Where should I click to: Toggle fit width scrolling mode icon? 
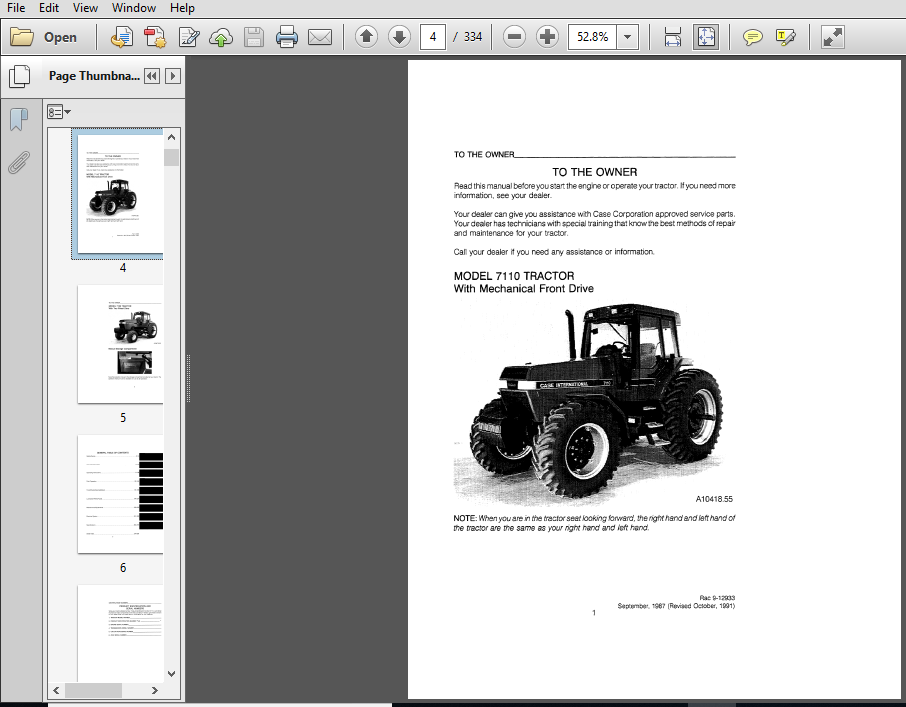pos(673,37)
